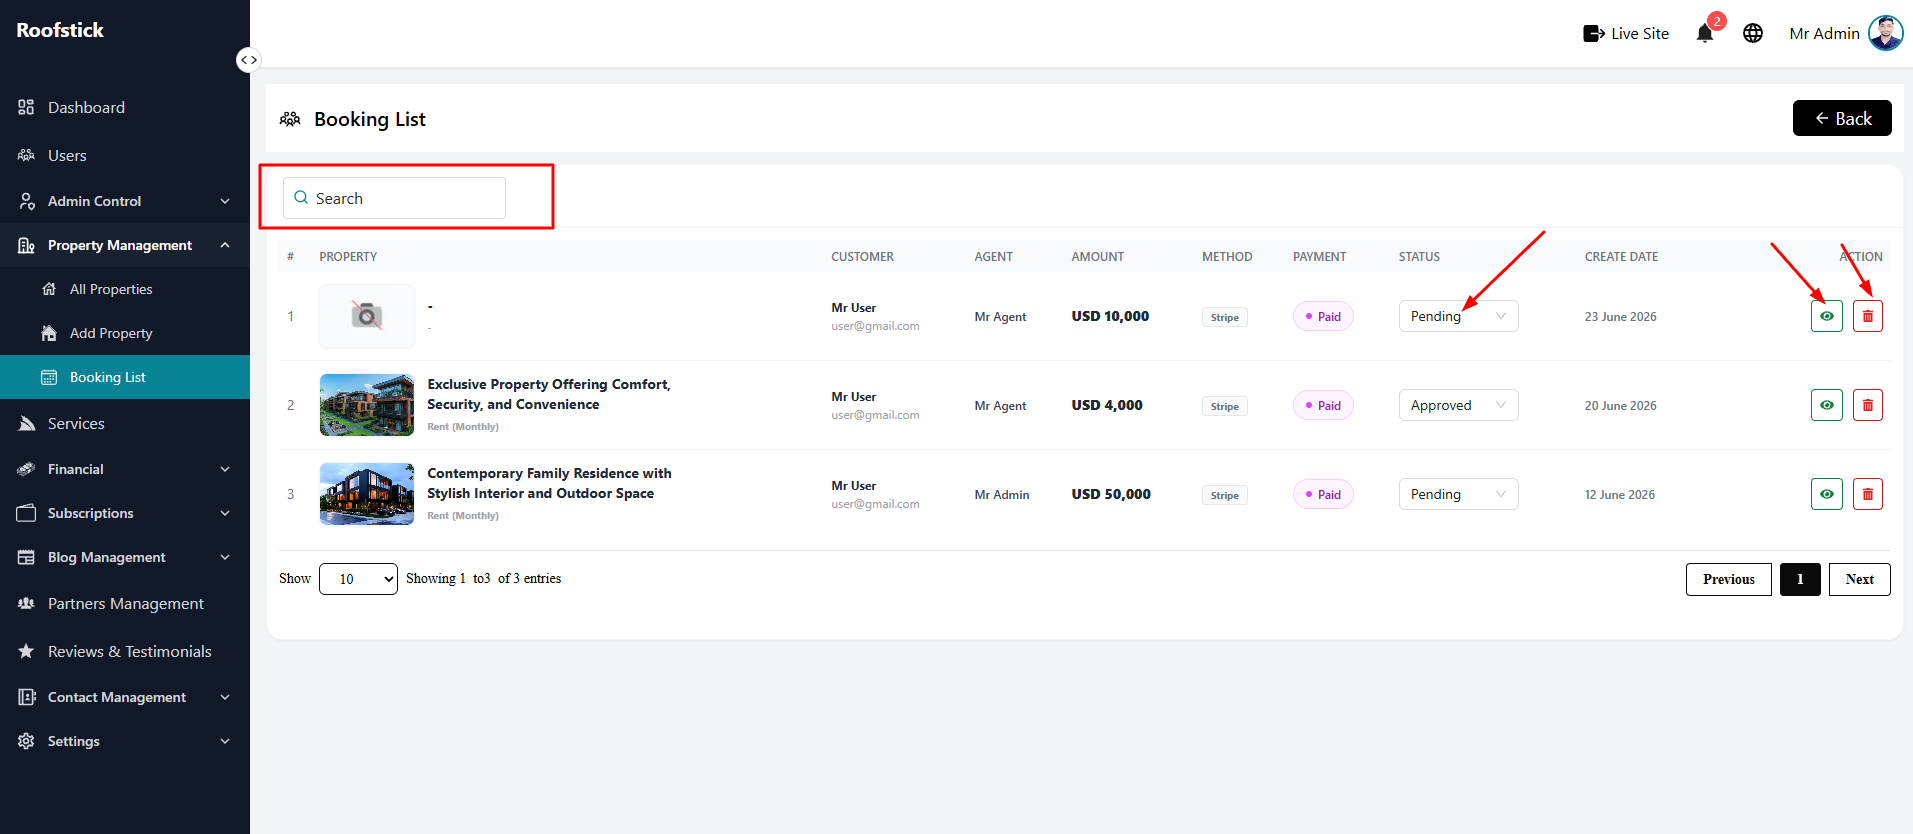Click the Partners Management icon
Viewport: 1913px width, 834px height.
(x=26, y=603)
